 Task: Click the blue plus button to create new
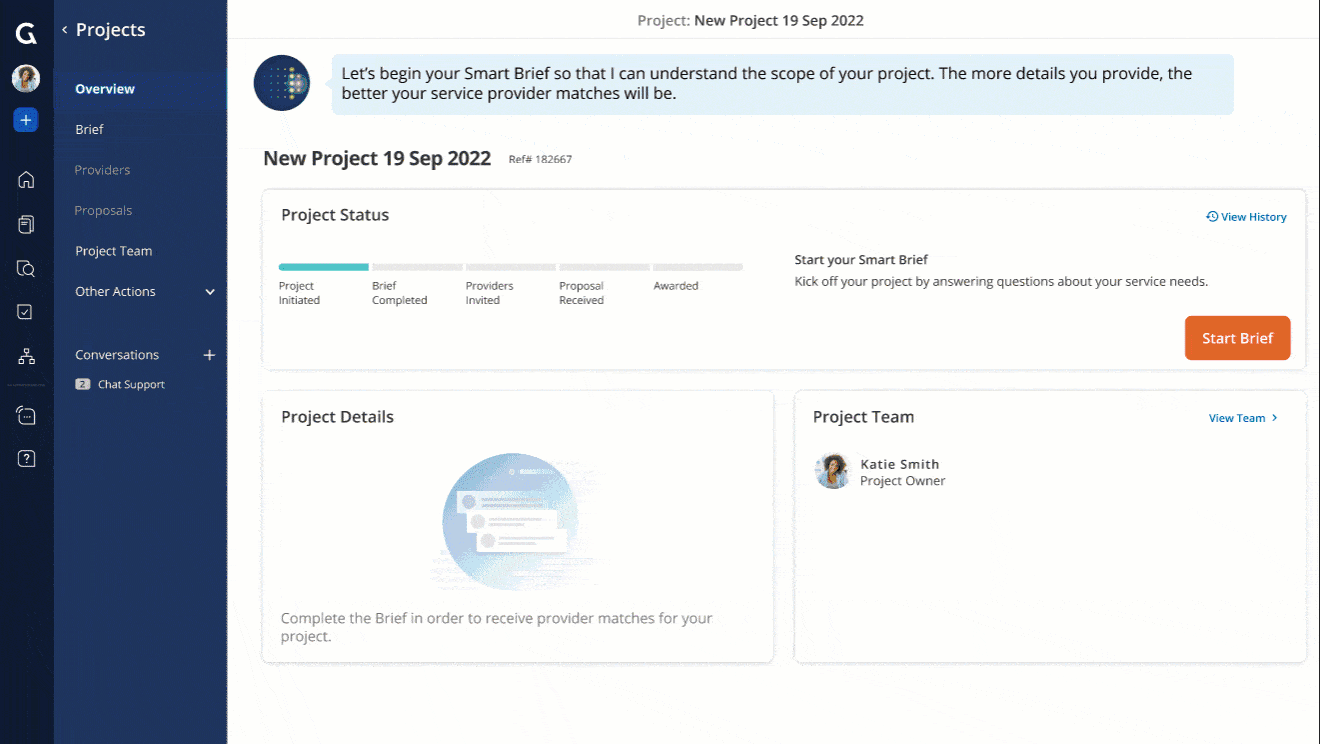pos(25,119)
